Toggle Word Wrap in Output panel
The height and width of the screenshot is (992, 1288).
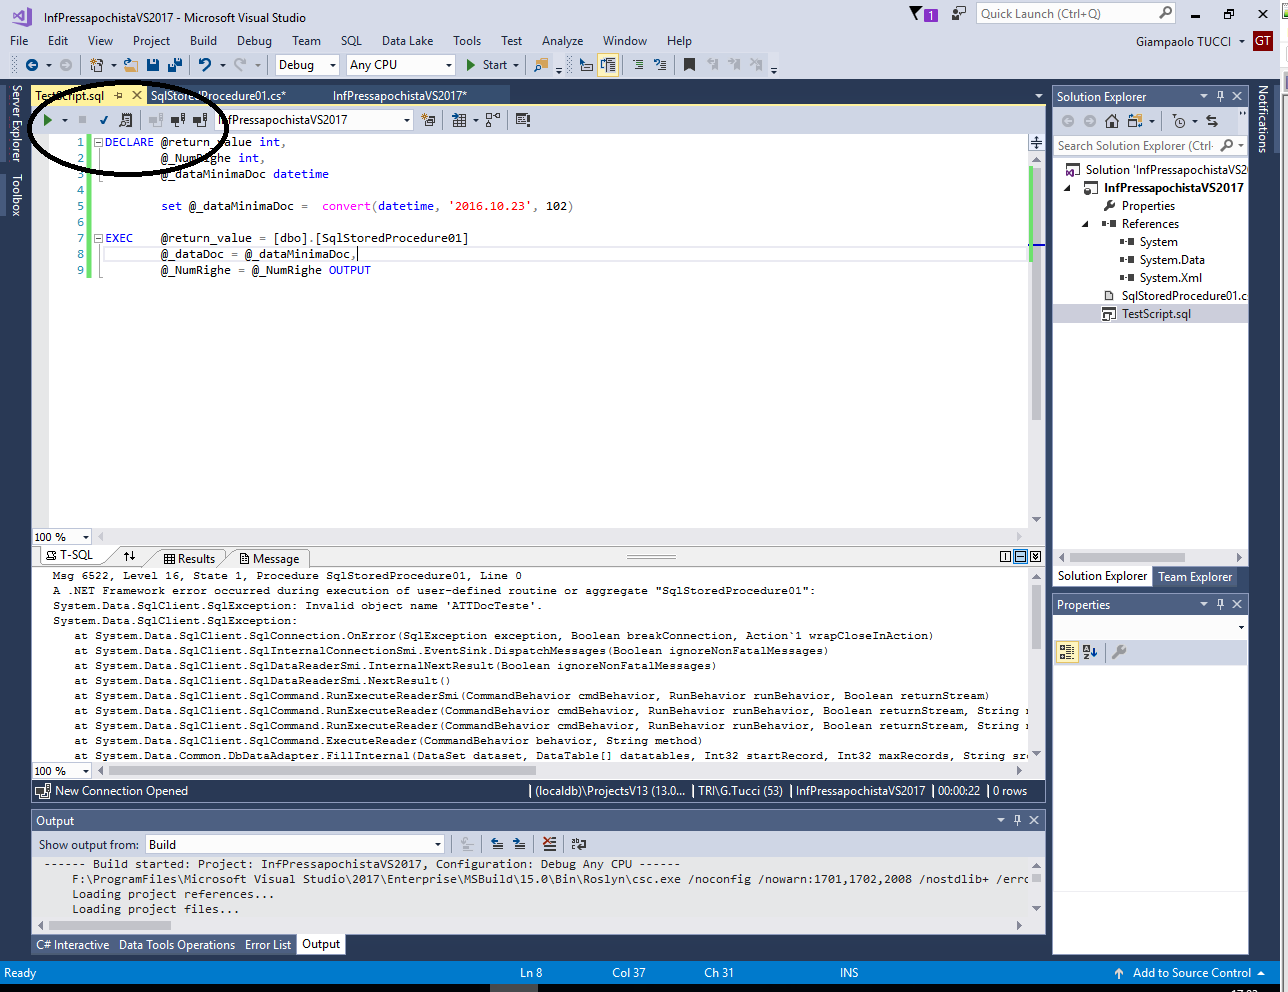578,844
